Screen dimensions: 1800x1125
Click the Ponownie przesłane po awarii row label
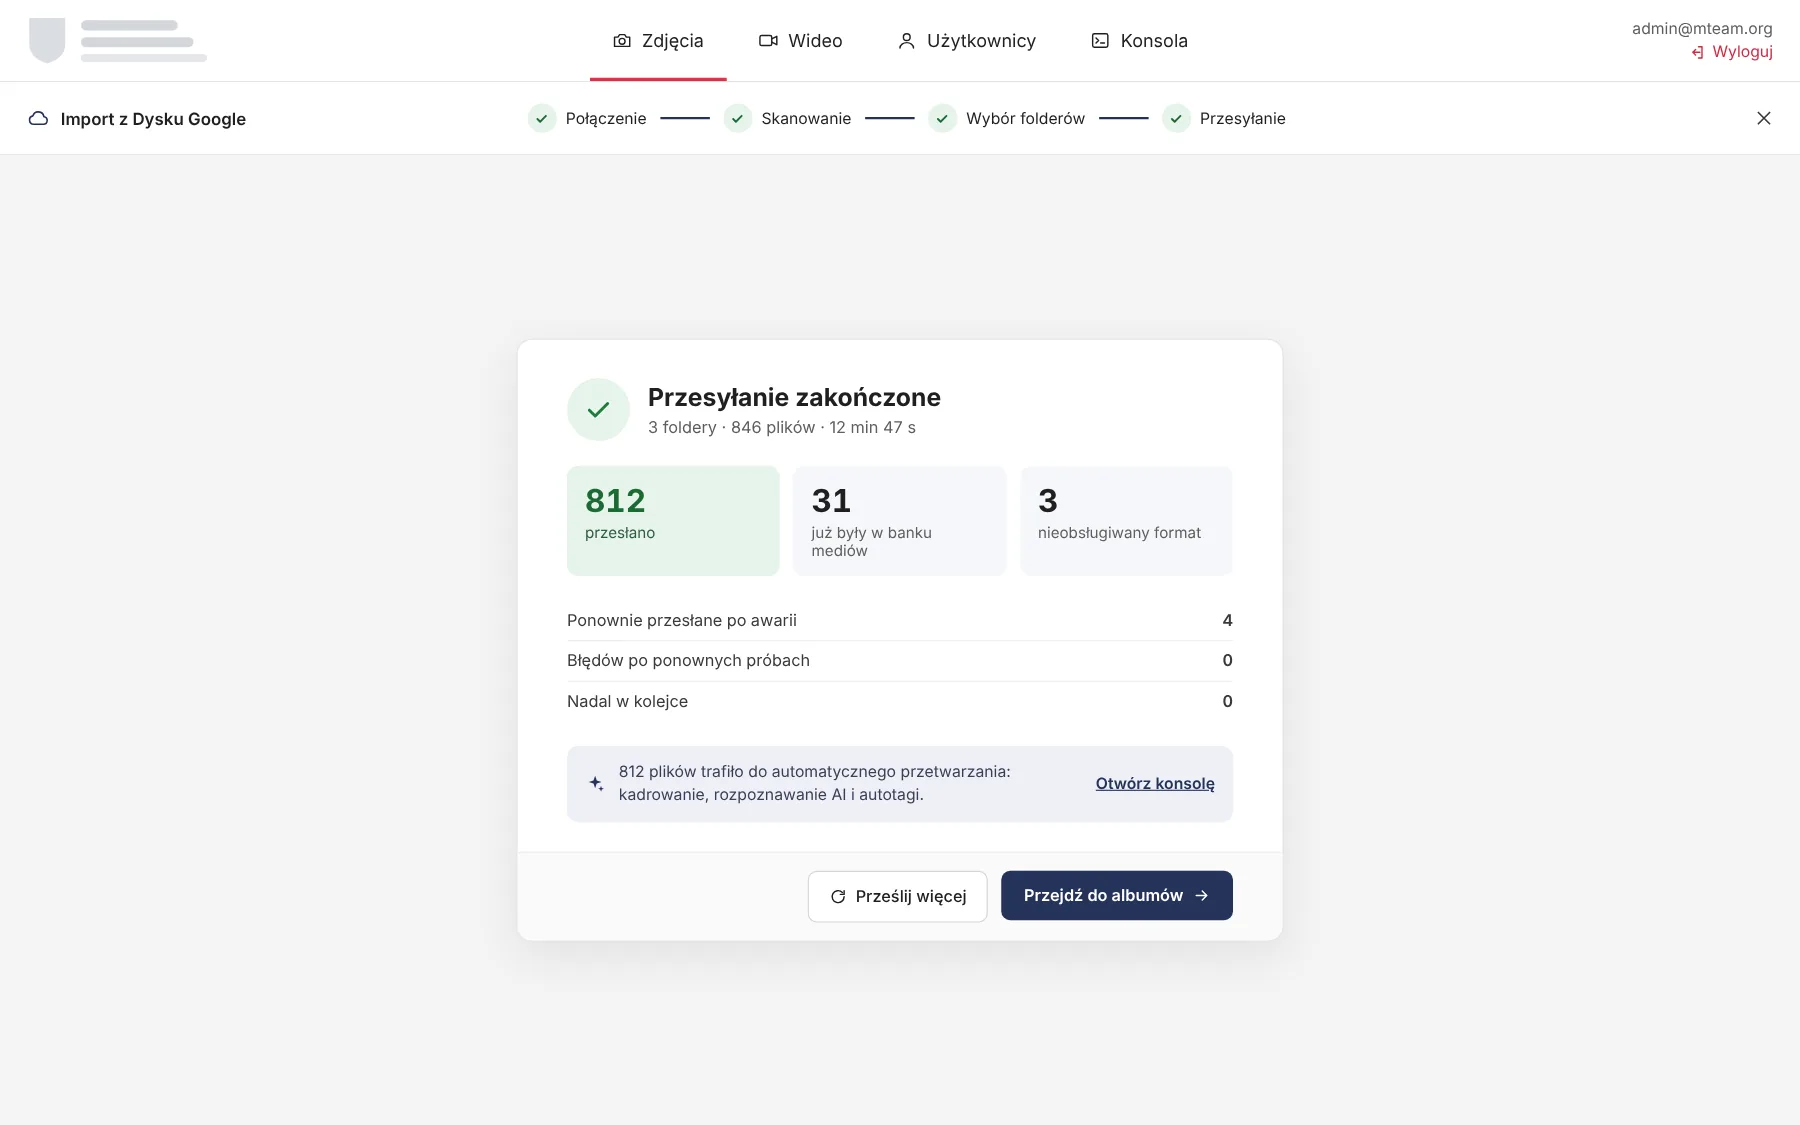682,620
